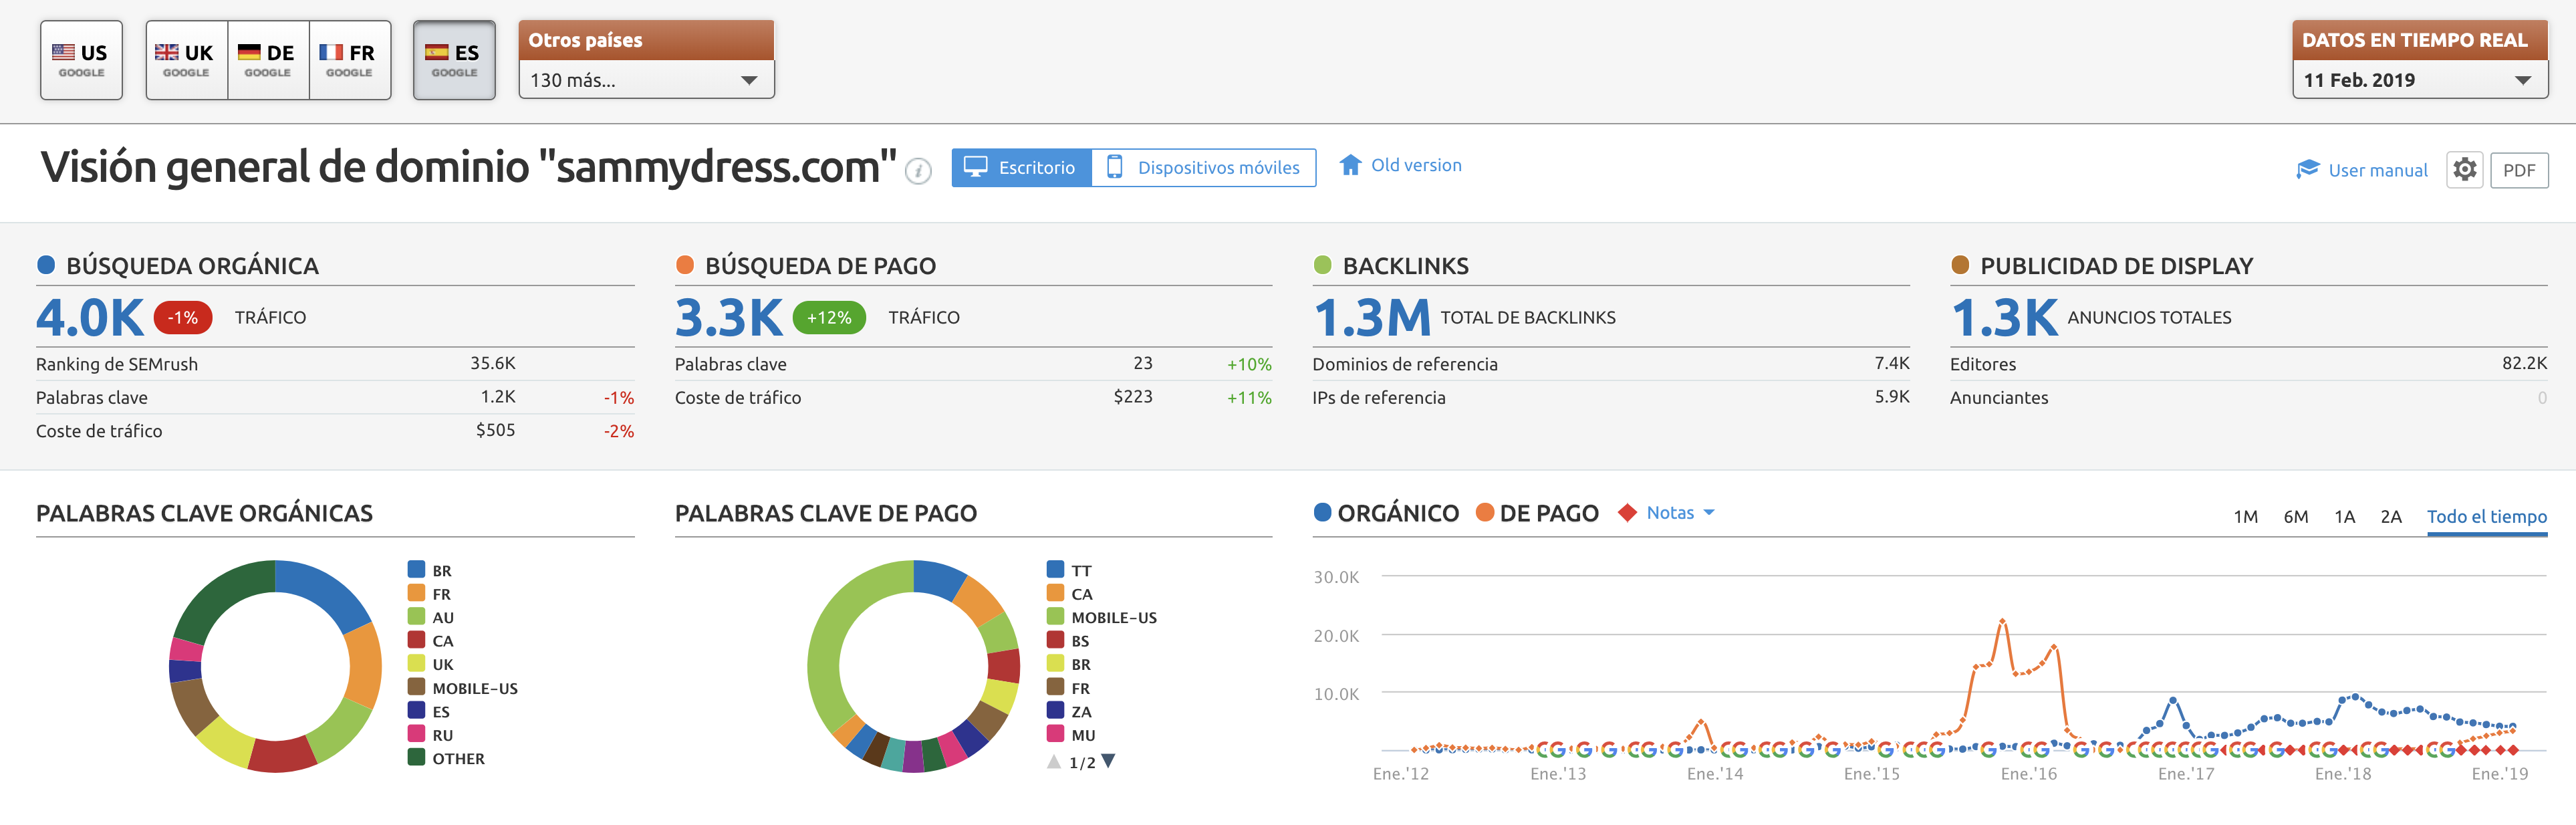Click the AU green swatch in organic legend
The height and width of the screenshot is (825, 2576).
[x=416, y=616]
